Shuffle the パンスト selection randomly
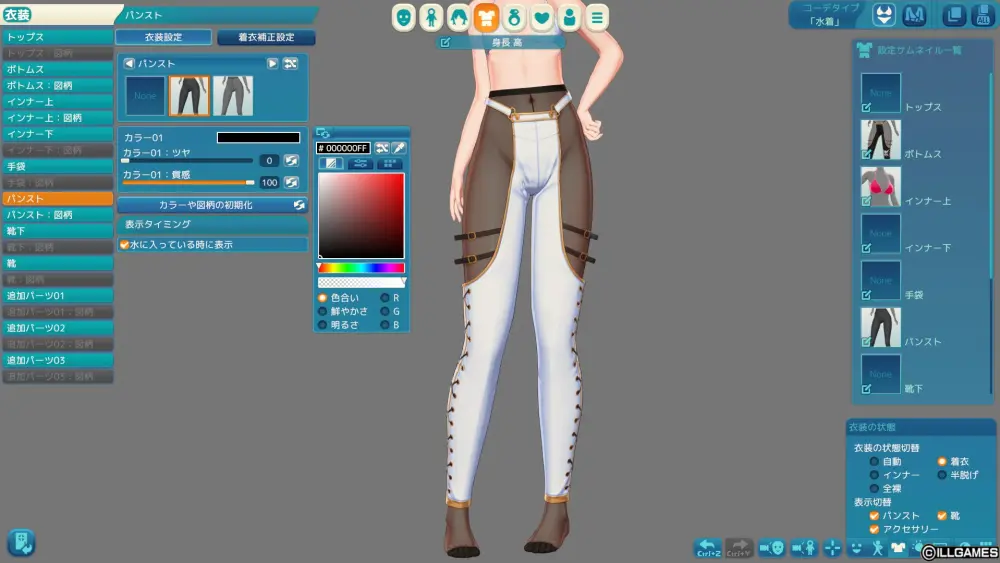 tap(290, 64)
